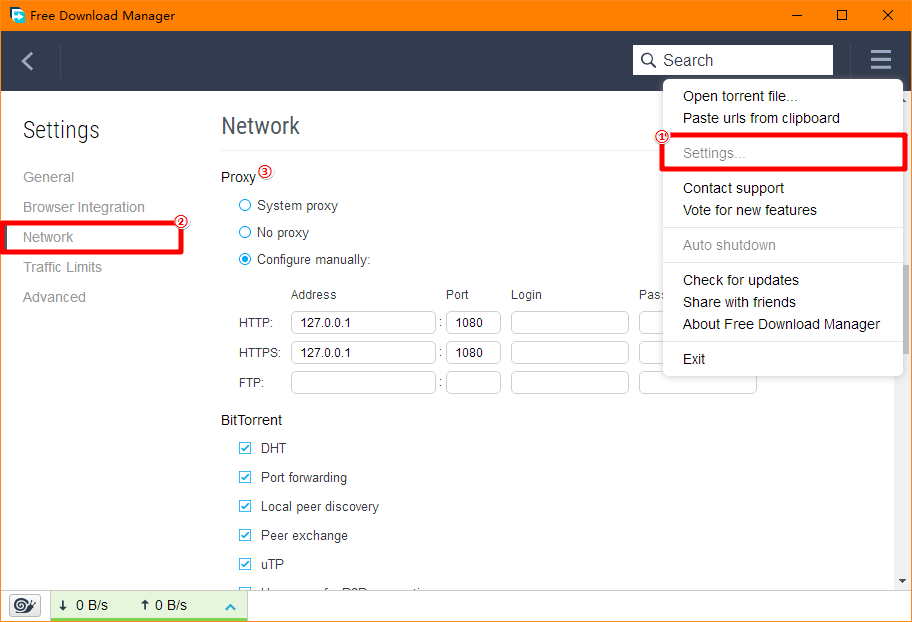The height and width of the screenshot is (622, 912).
Task: Minimize the Free Download Manager window
Action: (x=797, y=15)
